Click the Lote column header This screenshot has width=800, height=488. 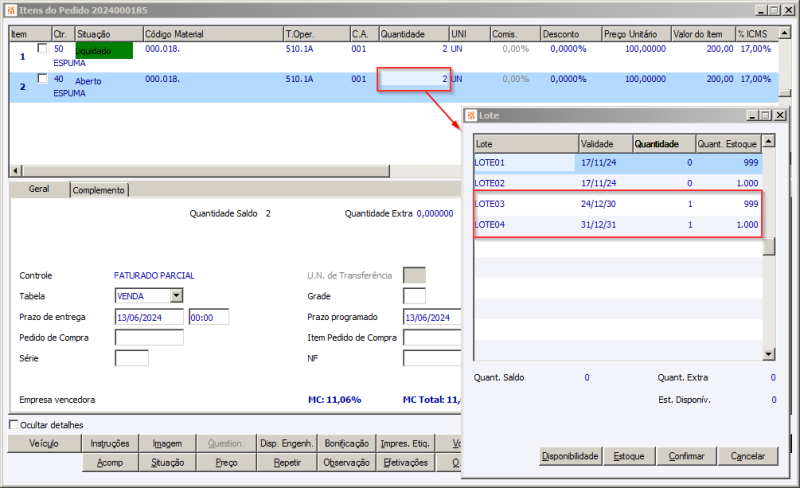pos(526,144)
